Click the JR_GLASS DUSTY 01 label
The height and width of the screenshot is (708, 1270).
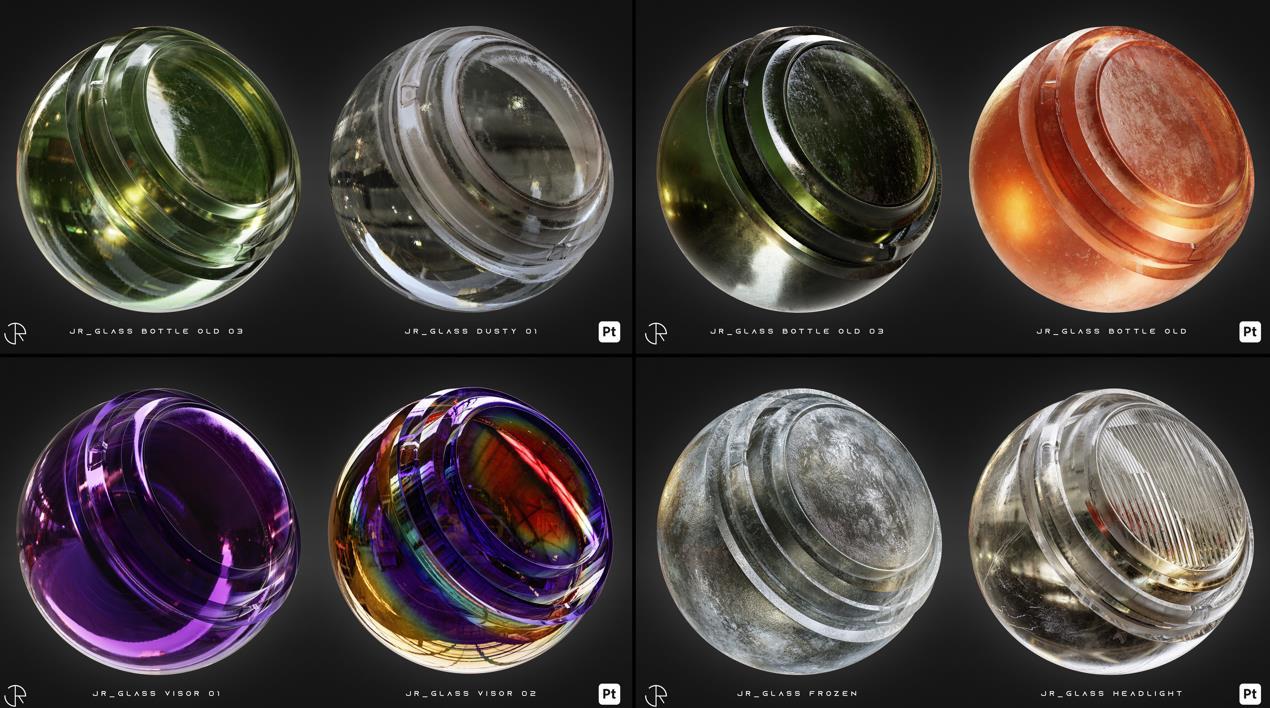tap(471, 331)
